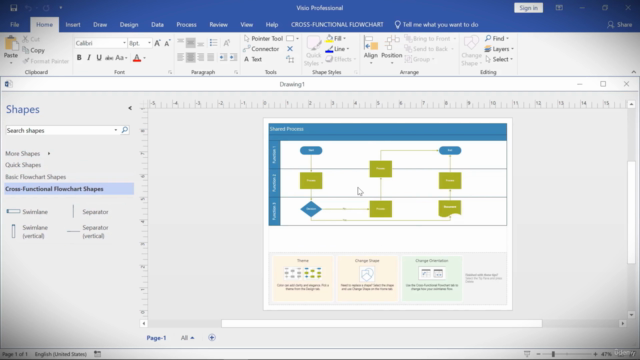Toggle Bold formatting
This screenshot has height=360, width=640.
(x=79, y=58)
